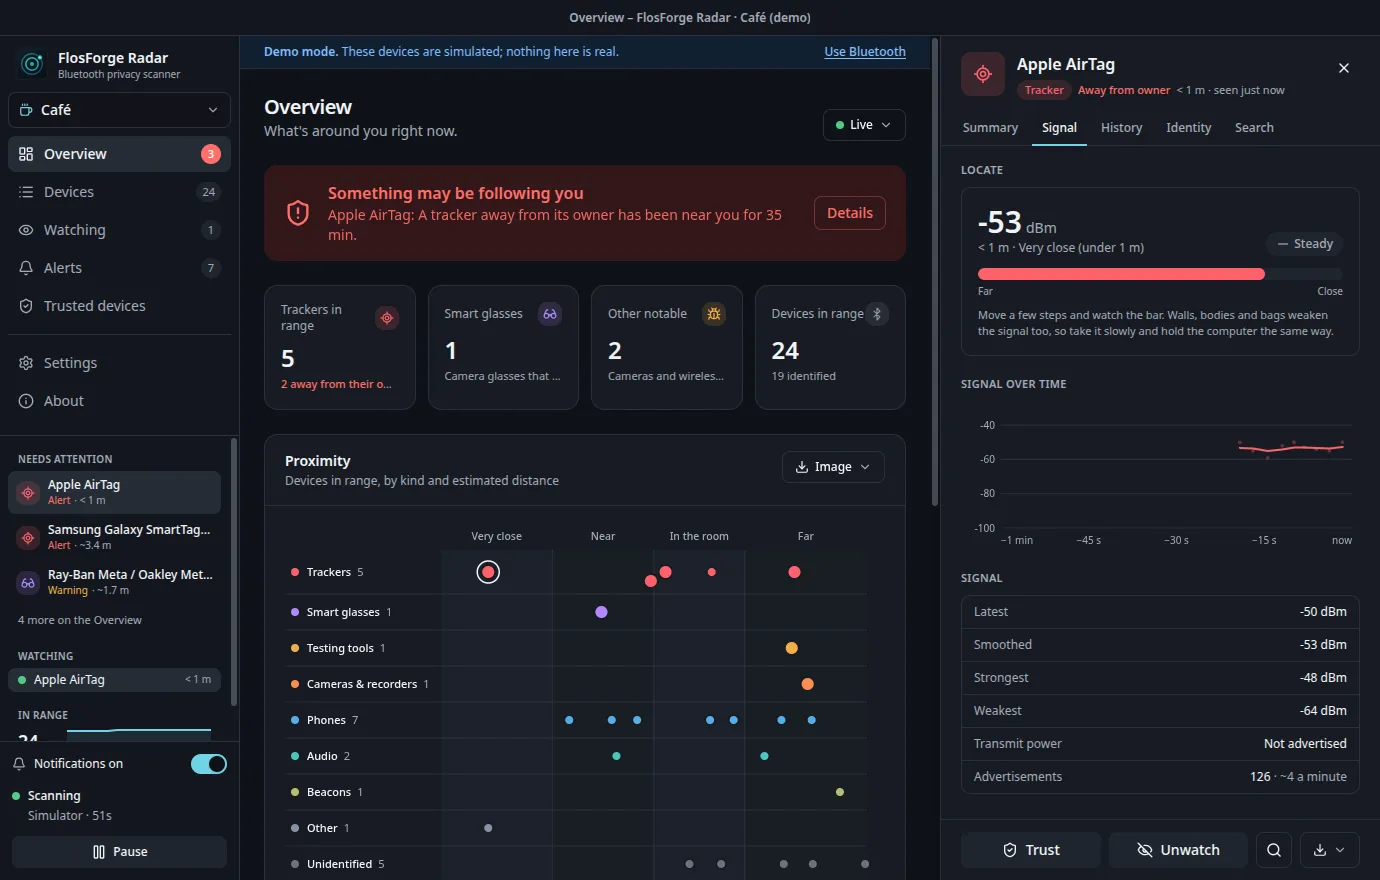Open the Watching page in the sidebar
The height and width of the screenshot is (880, 1380).
[119, 230]
